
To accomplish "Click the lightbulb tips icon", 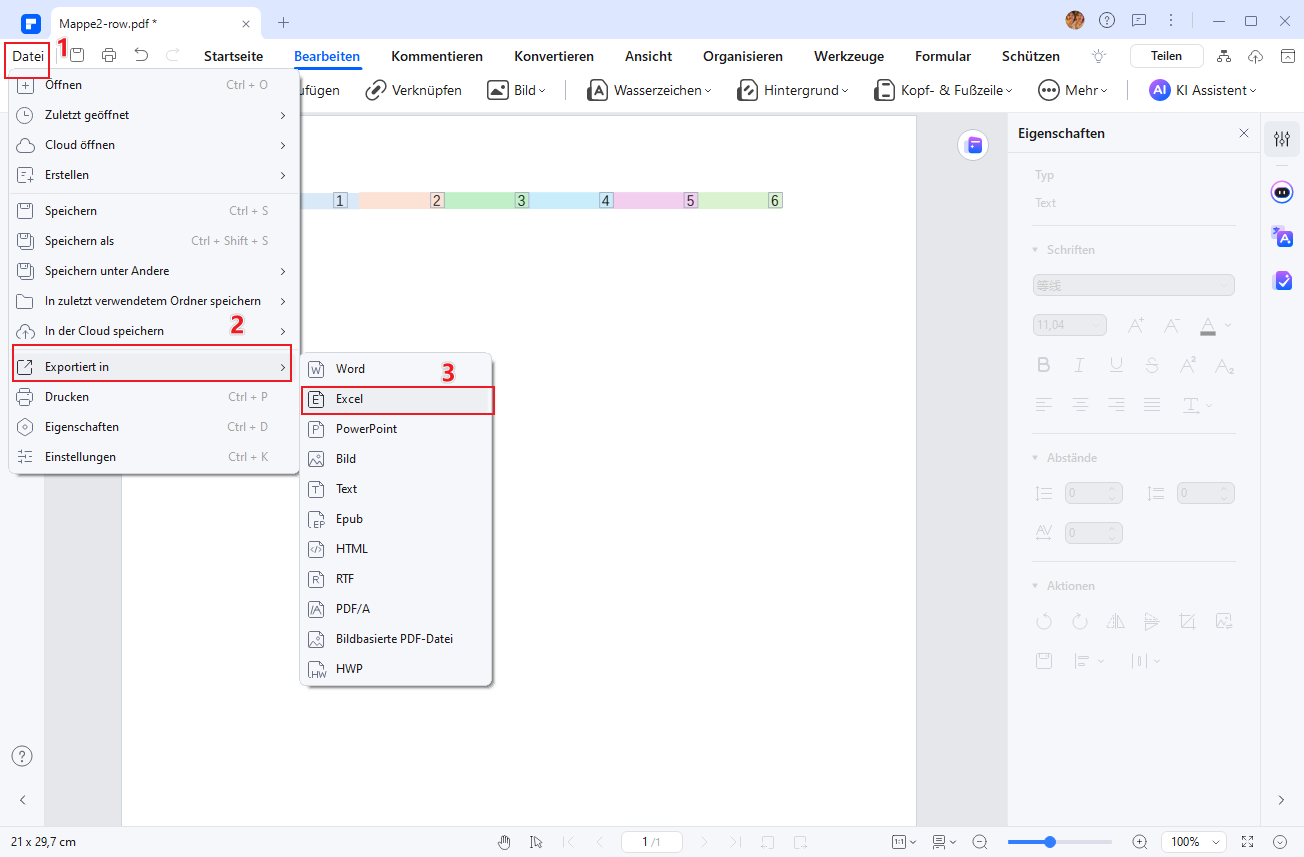I will pos(1100,56).
